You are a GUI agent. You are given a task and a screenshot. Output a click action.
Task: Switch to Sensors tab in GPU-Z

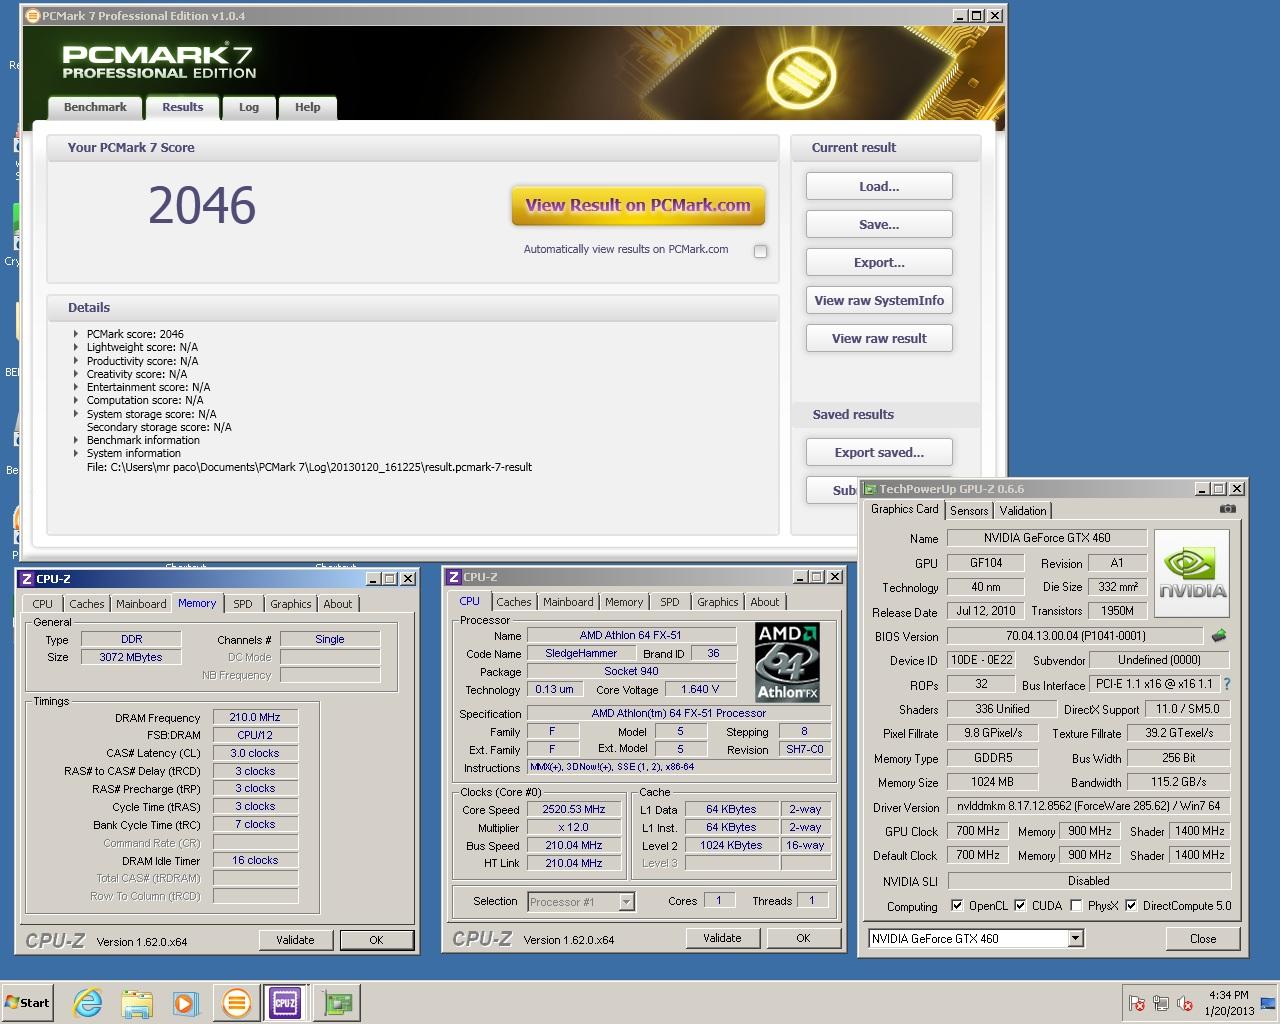pos(969,510)
